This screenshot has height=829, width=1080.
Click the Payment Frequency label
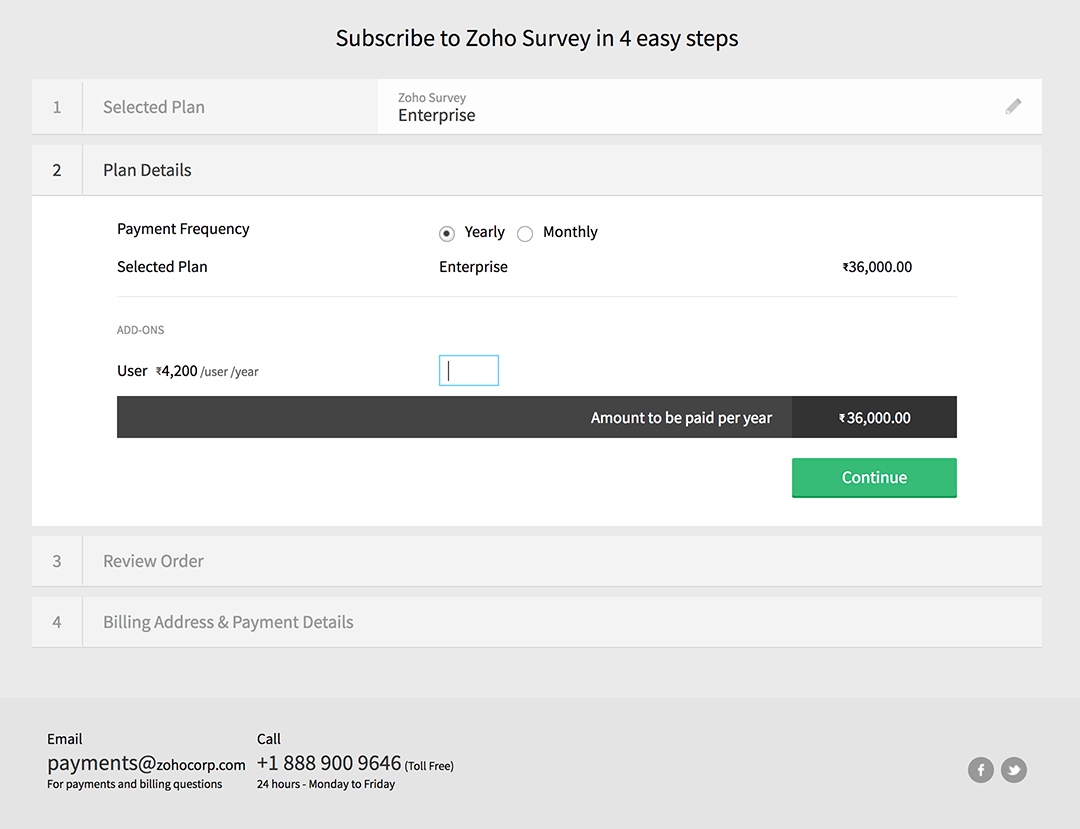[183, 229]
